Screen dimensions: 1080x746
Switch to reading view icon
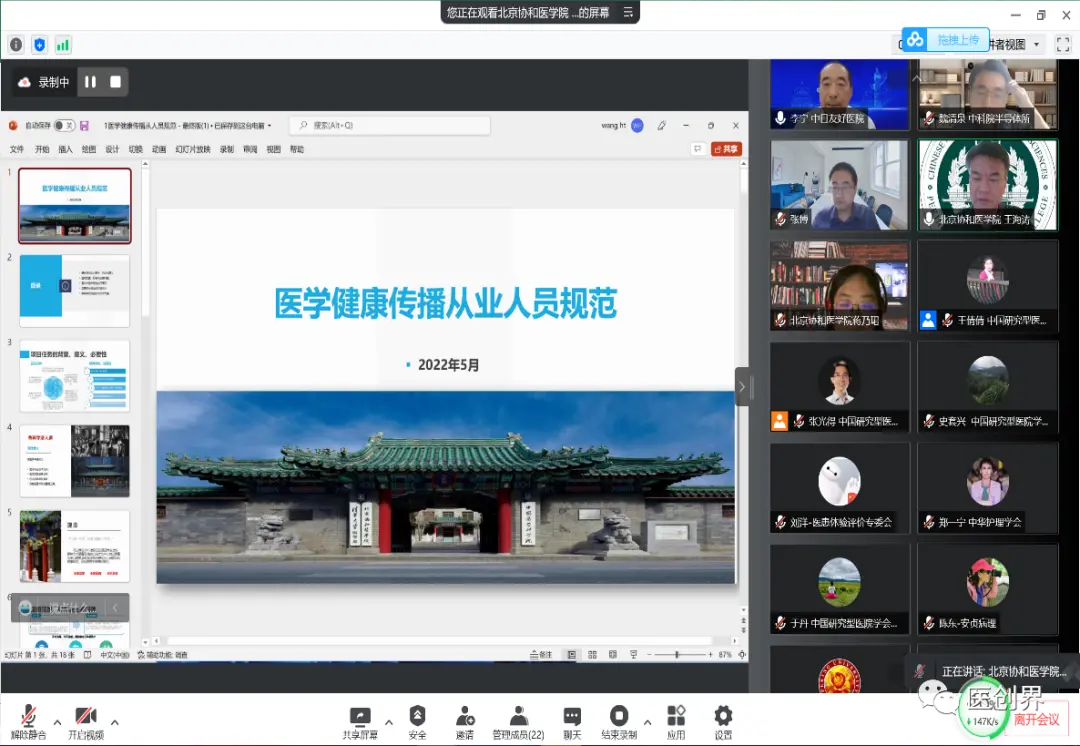coord(612,654)
